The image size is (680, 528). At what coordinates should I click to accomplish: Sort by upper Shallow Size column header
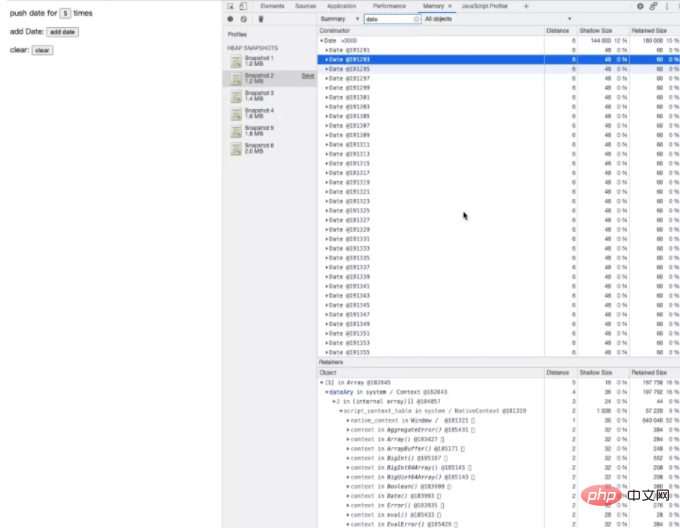(x=603, y=31)
